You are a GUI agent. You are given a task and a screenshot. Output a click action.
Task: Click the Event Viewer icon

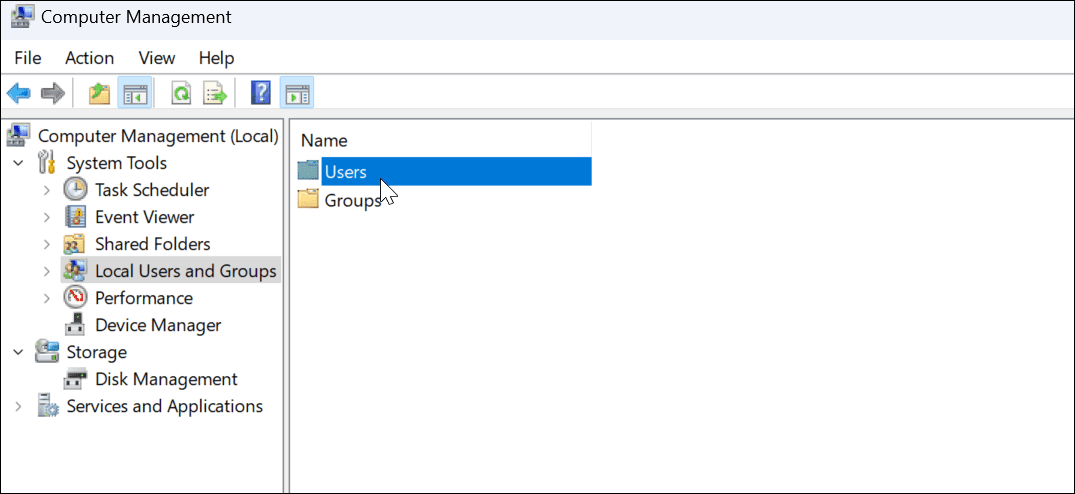(75, 217)
